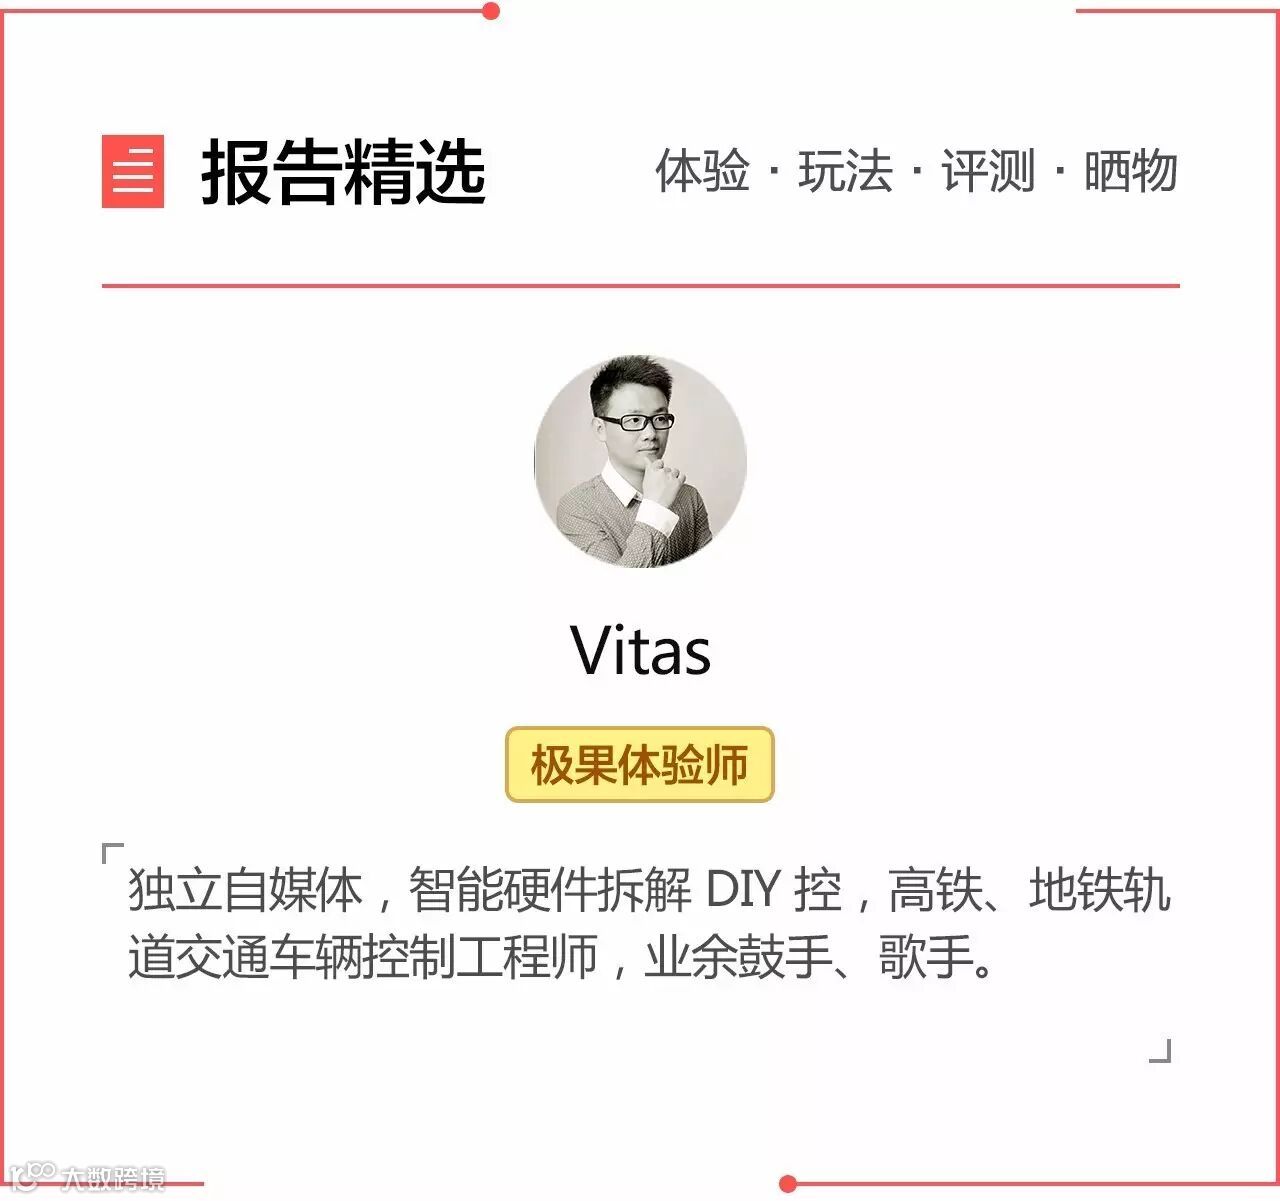Viewport: 1280px width, 1201px height.
Task: Click the dot separator between 体验 and 玩法
Action: pyautogui.click(x=774, y=171)
